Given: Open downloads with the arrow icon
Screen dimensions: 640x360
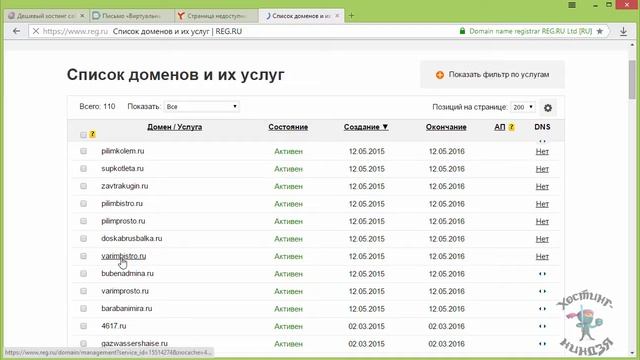Looking at the screenshot, I should pyautogui.click(x=623, y=31).
